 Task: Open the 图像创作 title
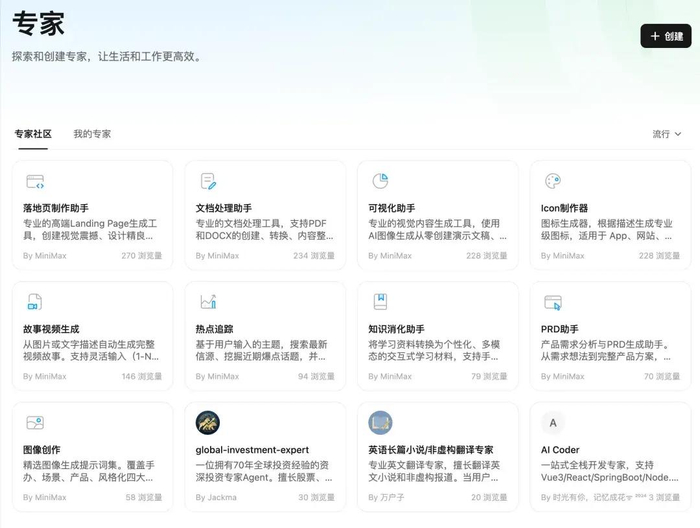42,449
